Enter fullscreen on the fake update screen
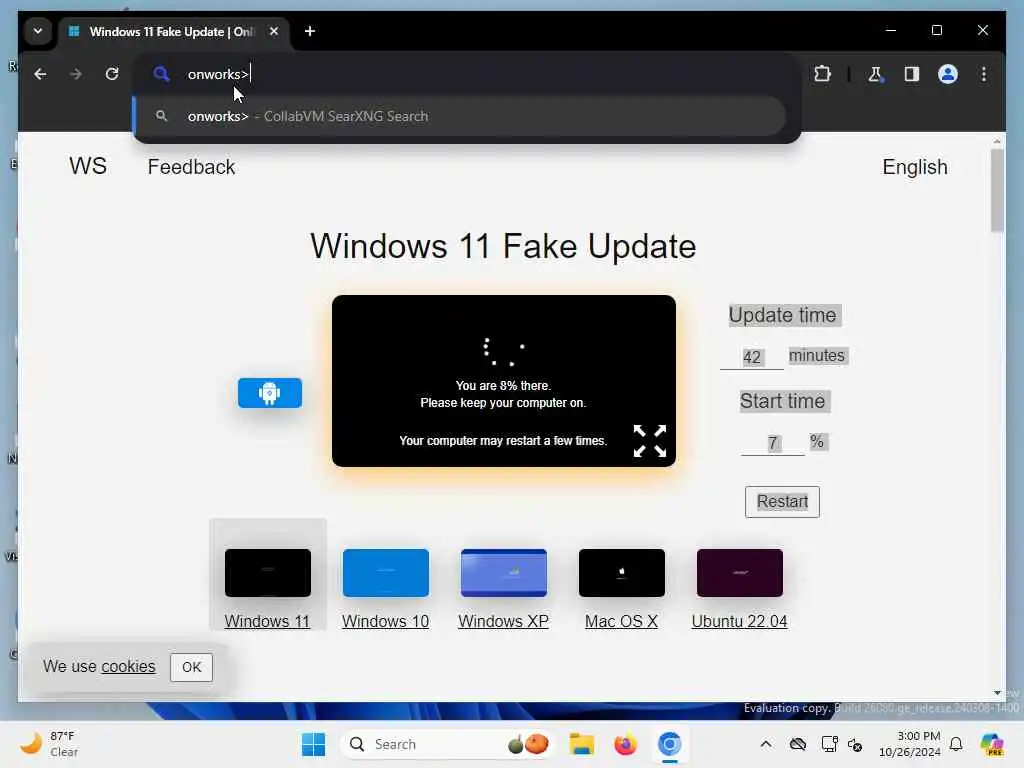Screen dimensions: 1024x768 (650, 441)
